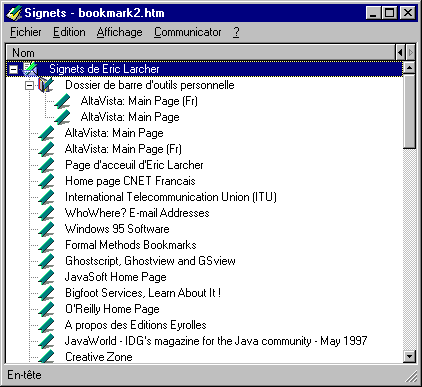Screen dimensions: 422x387
Task: Click bookmark icon of Bigfoot Services, Learn About It !
Action: [x=46, y=293]
